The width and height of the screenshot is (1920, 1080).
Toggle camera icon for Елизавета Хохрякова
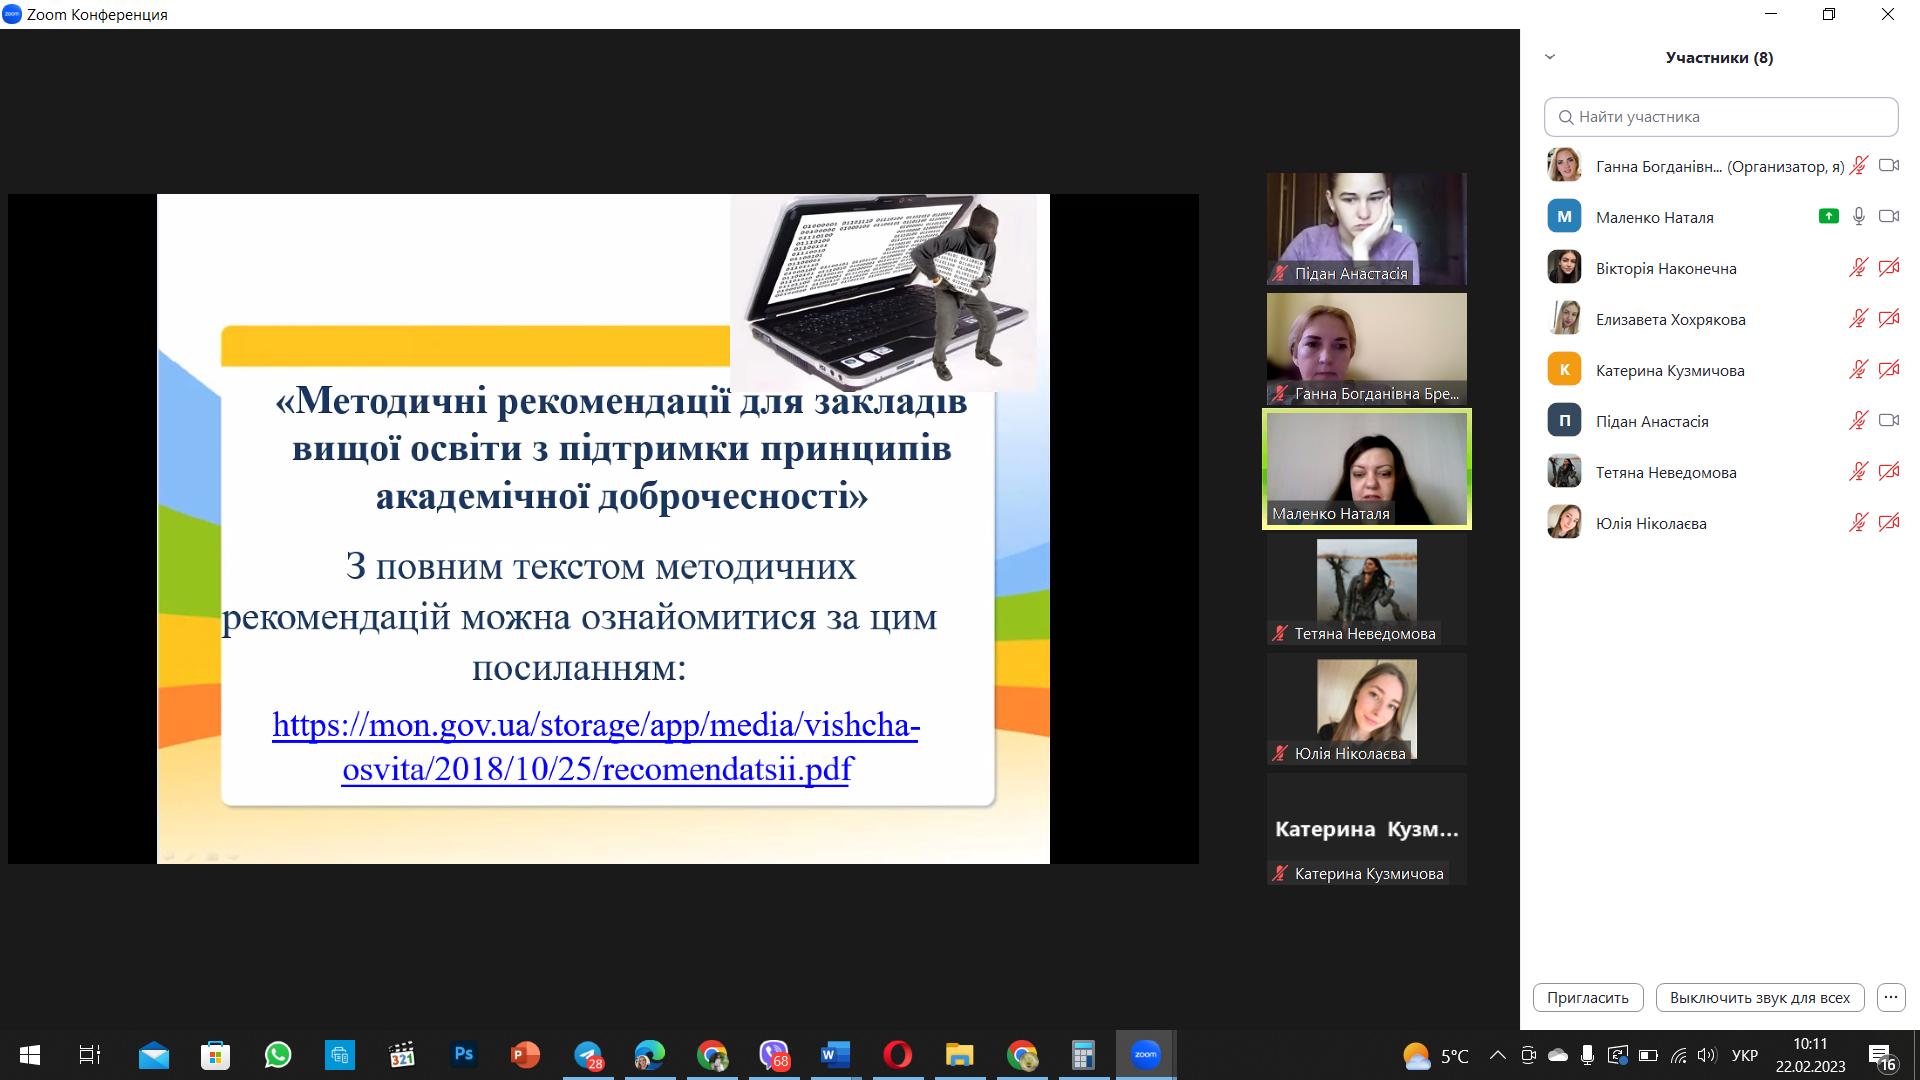pos(1888,318)
